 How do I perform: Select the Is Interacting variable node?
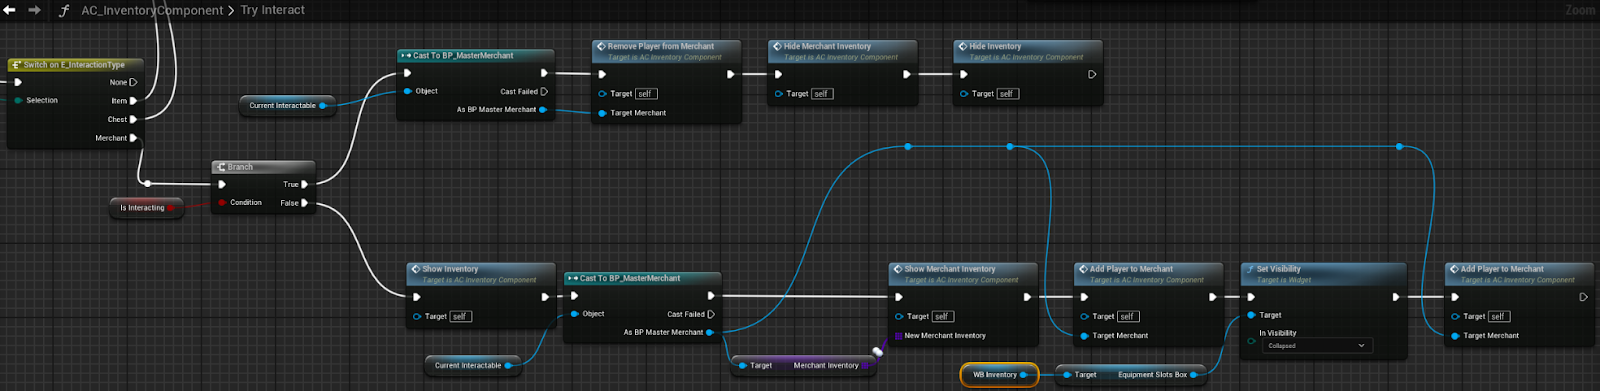(x=146, y=208)
